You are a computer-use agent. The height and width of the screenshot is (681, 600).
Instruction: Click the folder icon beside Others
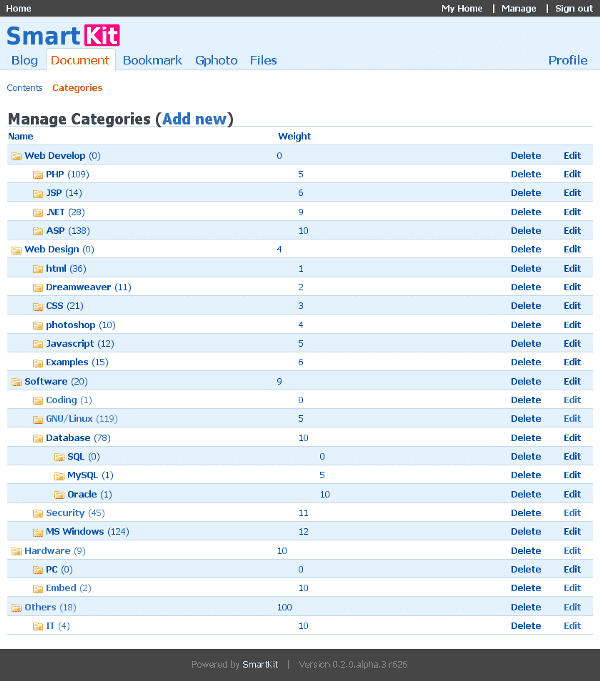[17, 608]
